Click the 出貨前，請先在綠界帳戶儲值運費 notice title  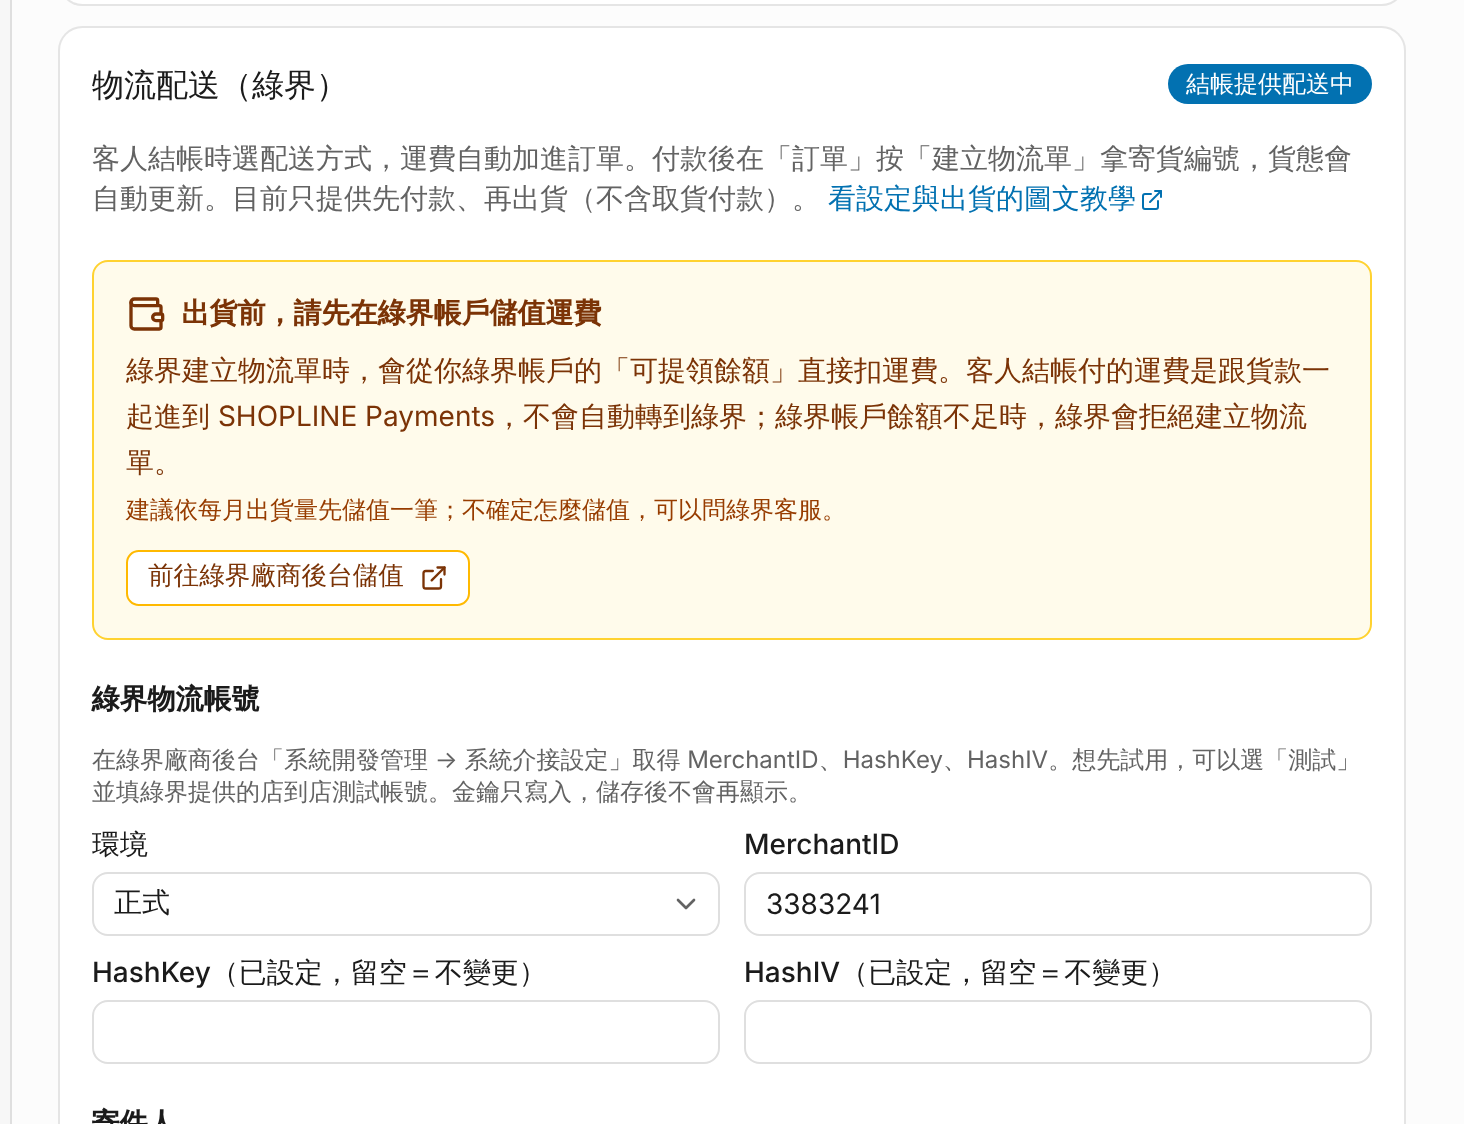coord(392,313)
